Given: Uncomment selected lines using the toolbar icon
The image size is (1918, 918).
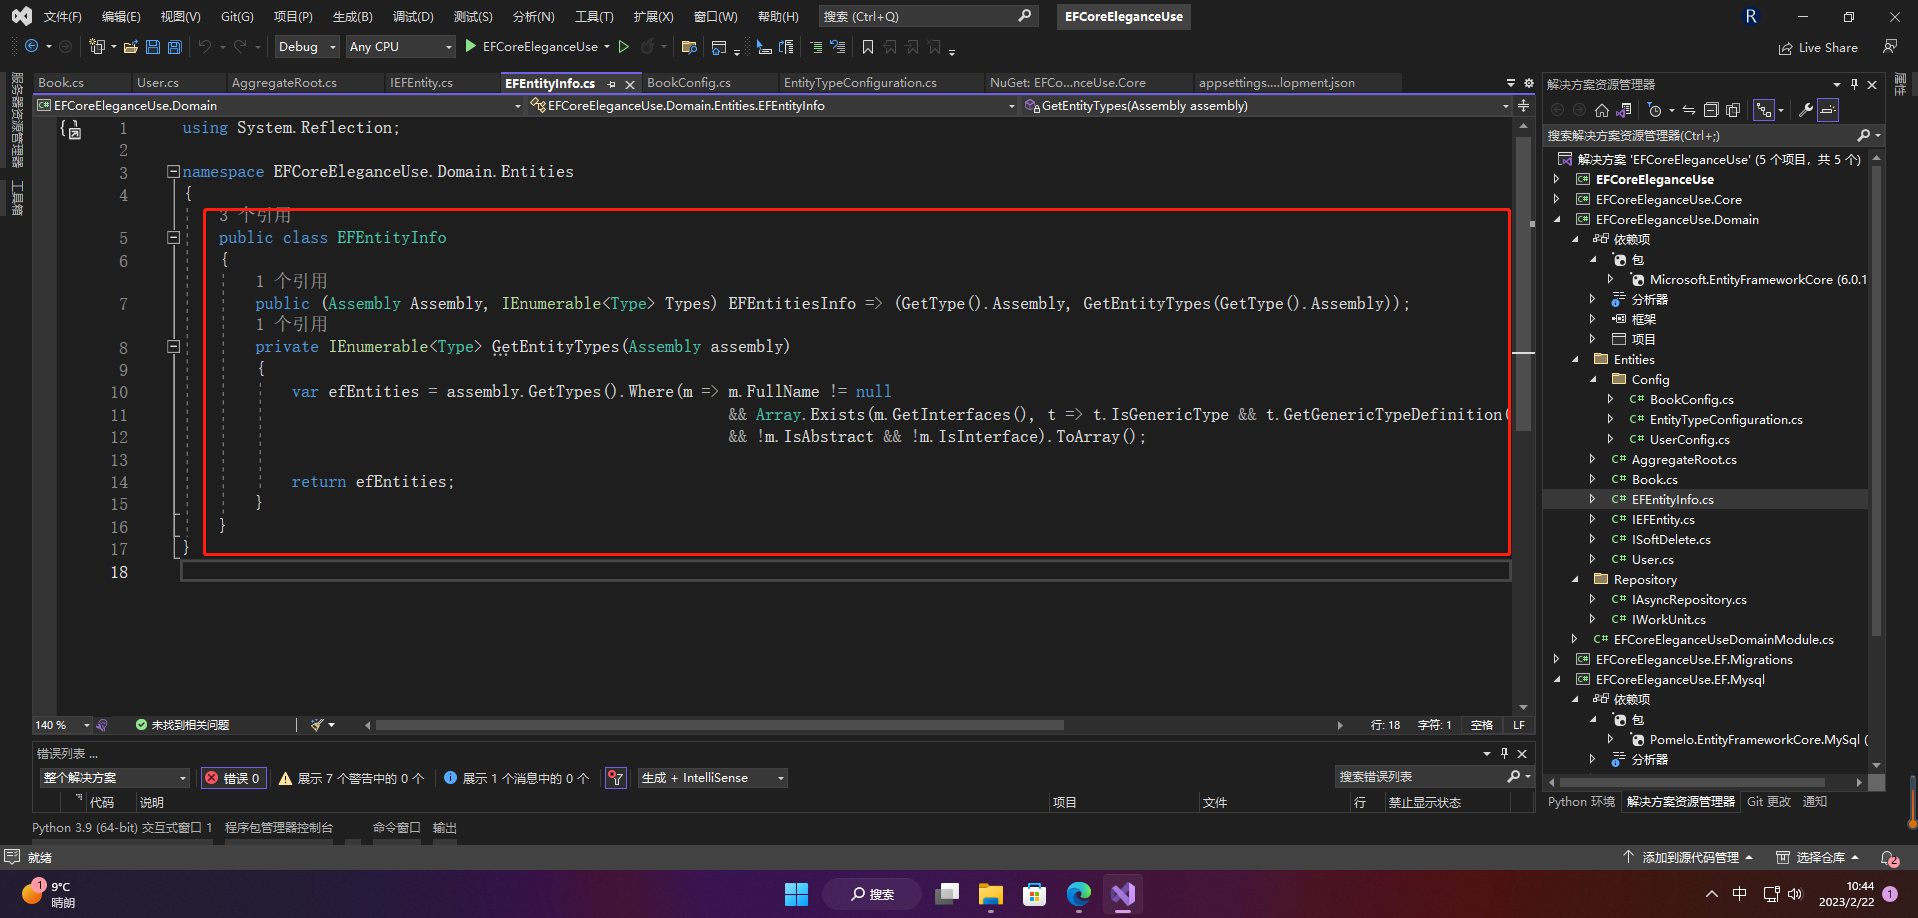Looking at the screenshot, I should point(838,47).
